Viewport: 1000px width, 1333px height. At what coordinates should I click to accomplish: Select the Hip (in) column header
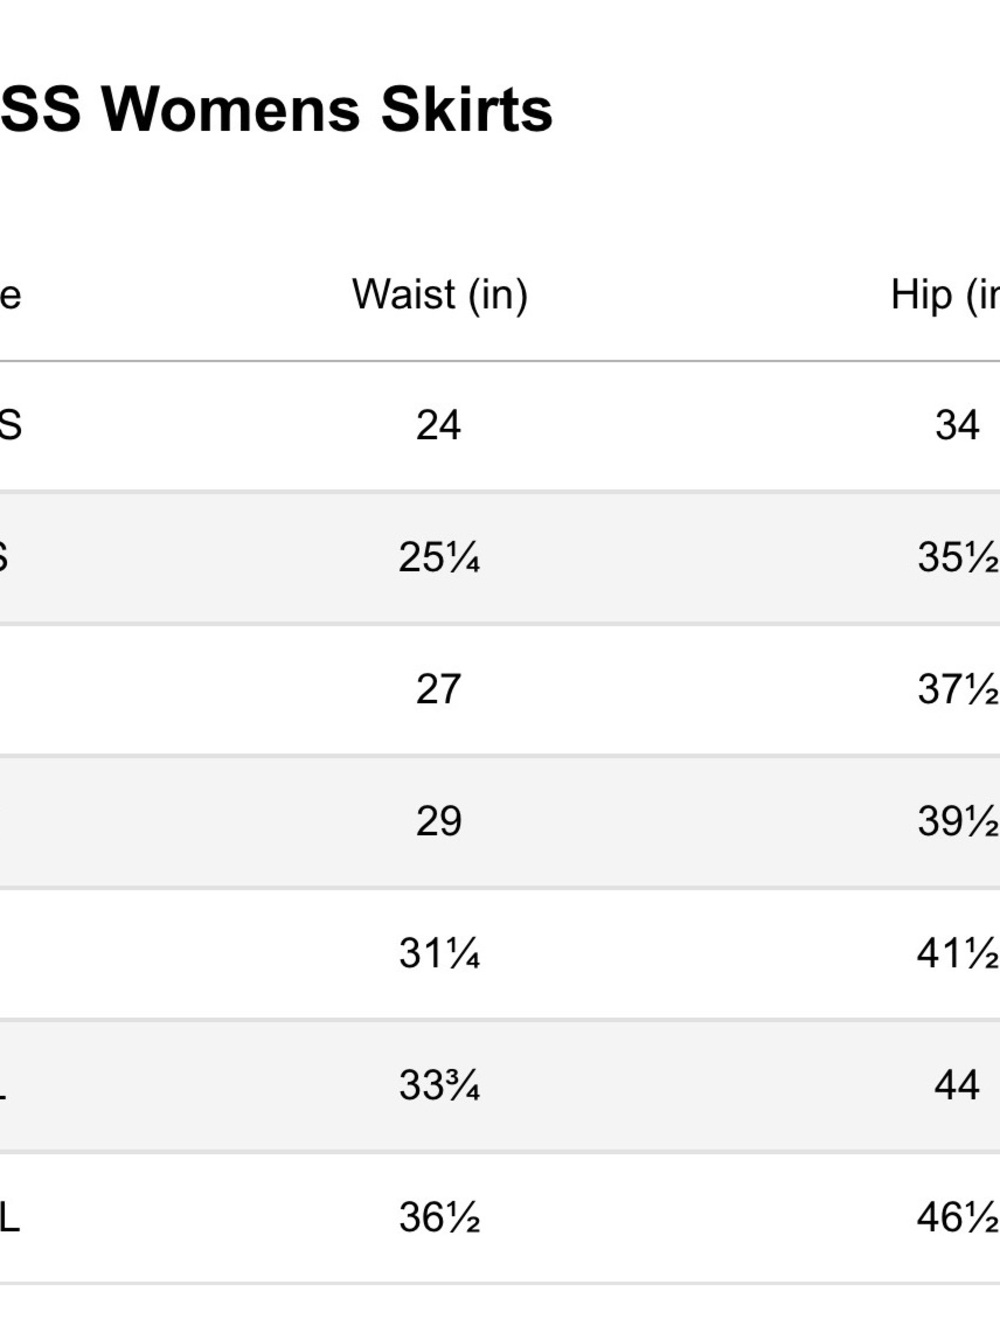pos(945,295)
